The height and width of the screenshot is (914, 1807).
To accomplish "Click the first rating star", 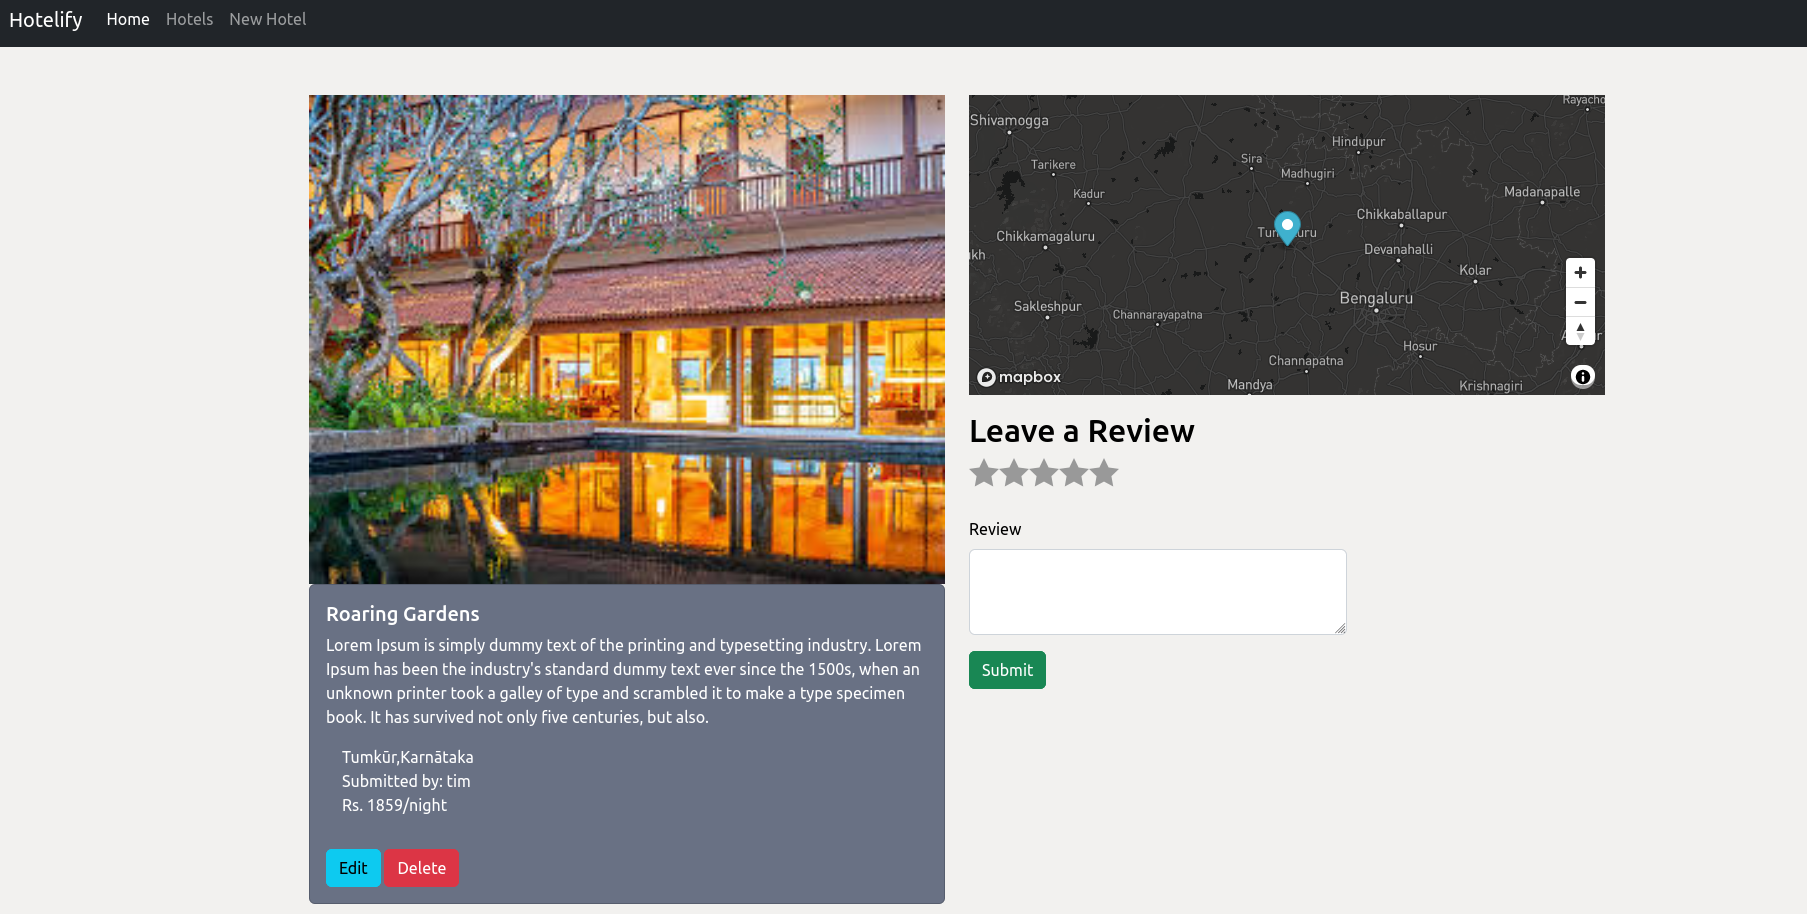I will coord(984,472).
